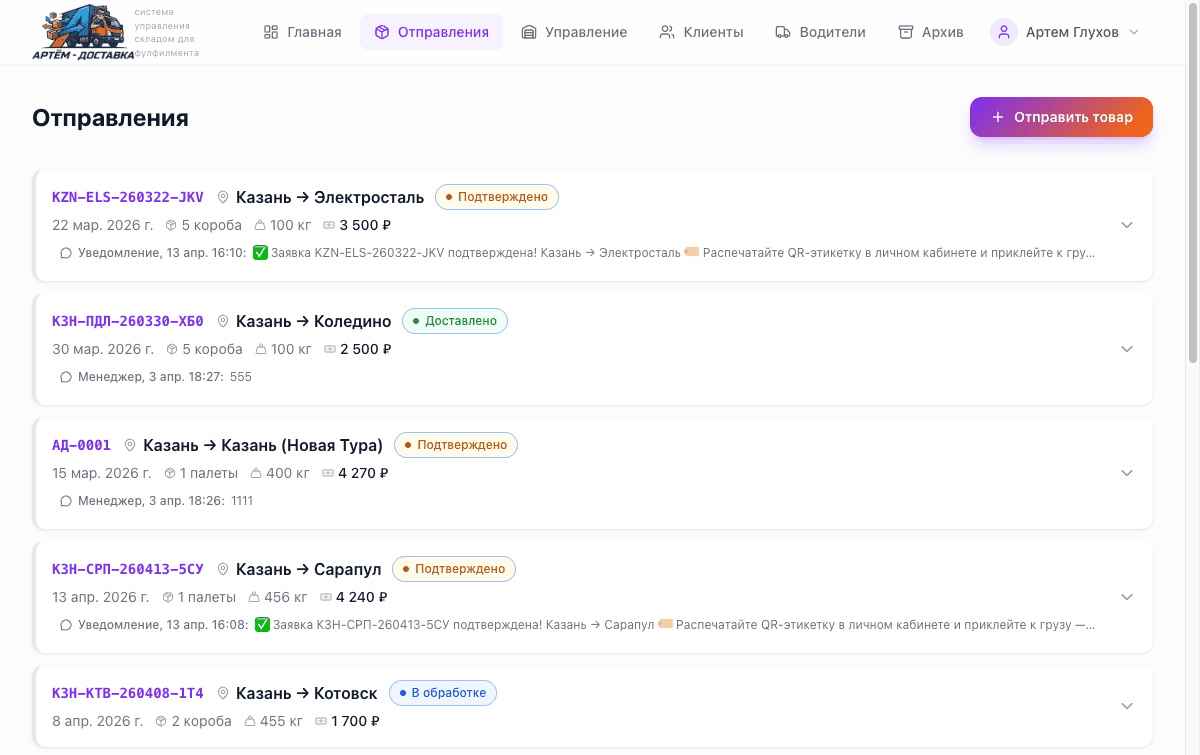Open shipment ID АД-0001 link
Screen dimensions: 1200x755
click(81, 445)
